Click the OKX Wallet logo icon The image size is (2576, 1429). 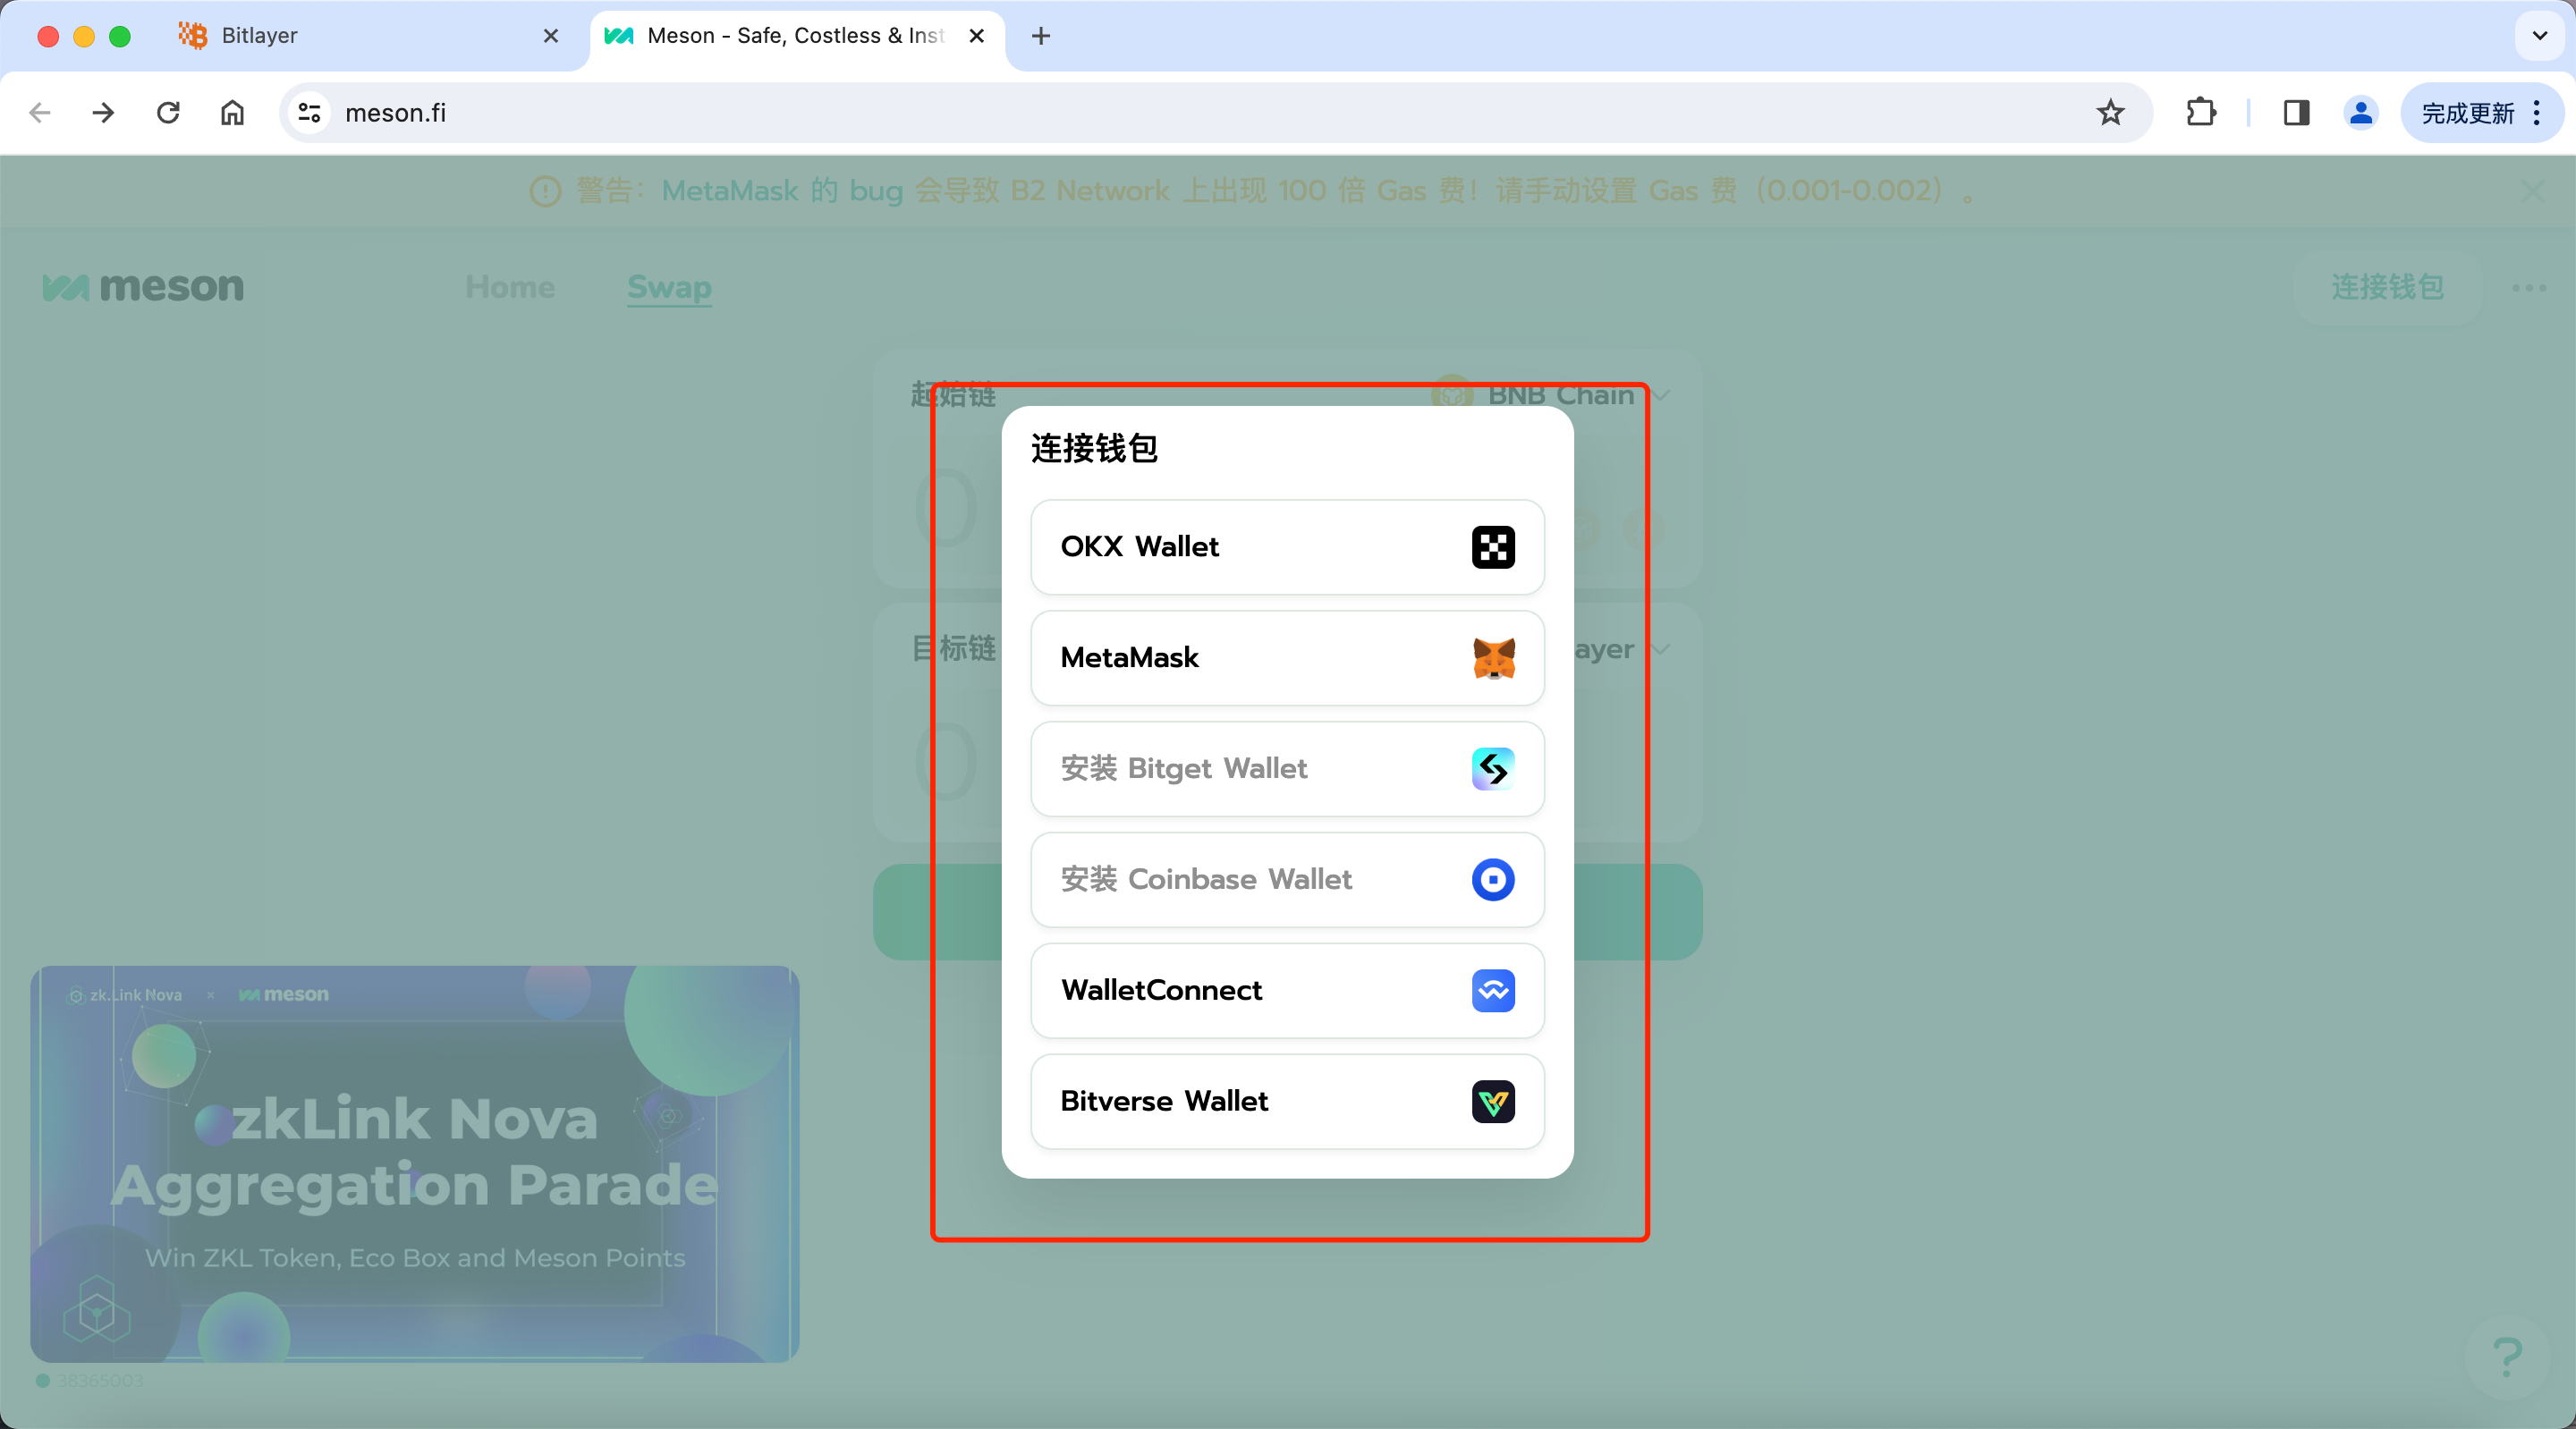[x=1492, y=547]
